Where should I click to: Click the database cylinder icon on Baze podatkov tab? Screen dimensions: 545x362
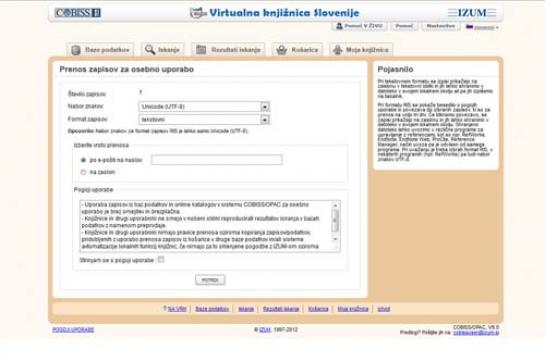(x=76, y=50)
